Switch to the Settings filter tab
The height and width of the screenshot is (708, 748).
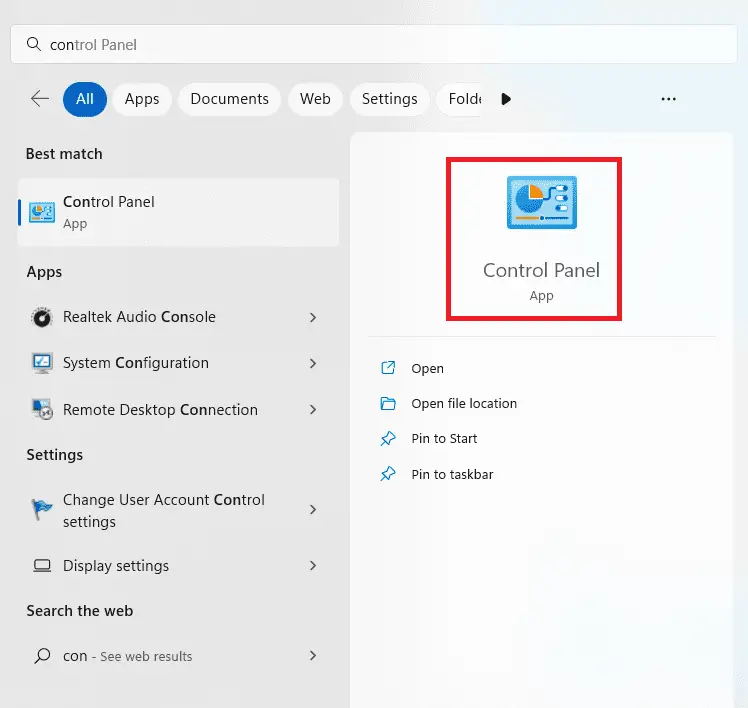tap(390, 99)
